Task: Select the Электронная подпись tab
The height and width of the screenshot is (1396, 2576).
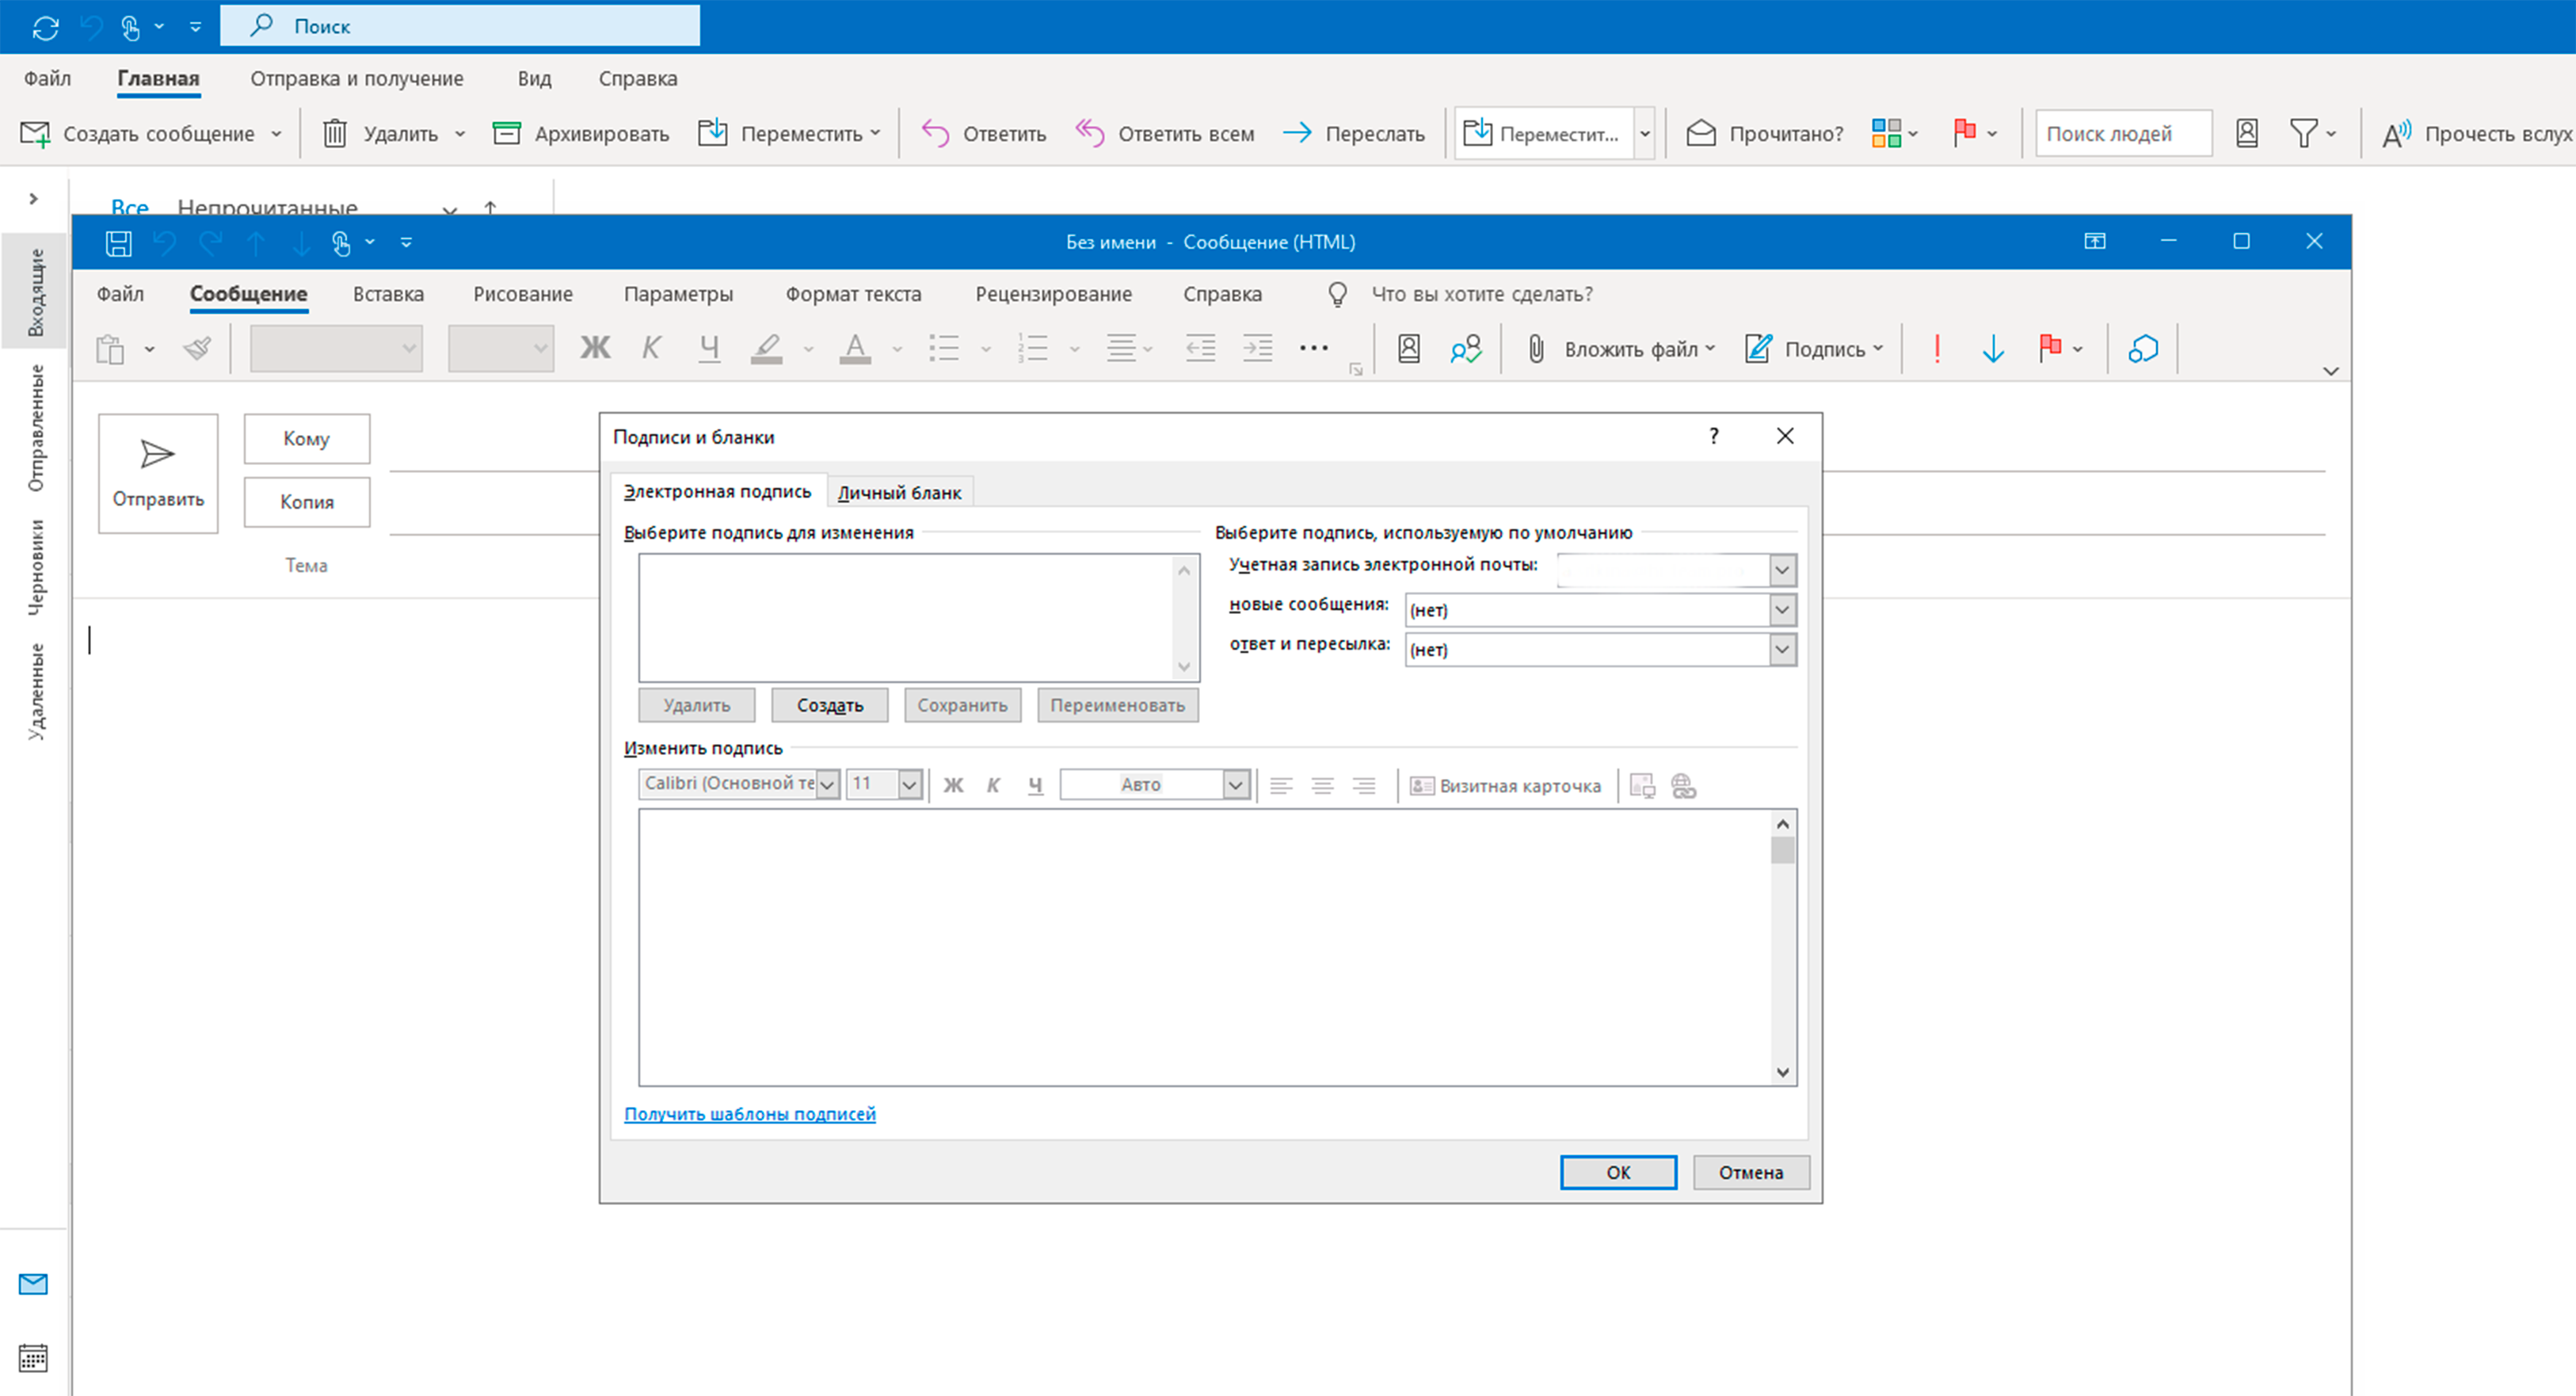Action: pos(717,491)
